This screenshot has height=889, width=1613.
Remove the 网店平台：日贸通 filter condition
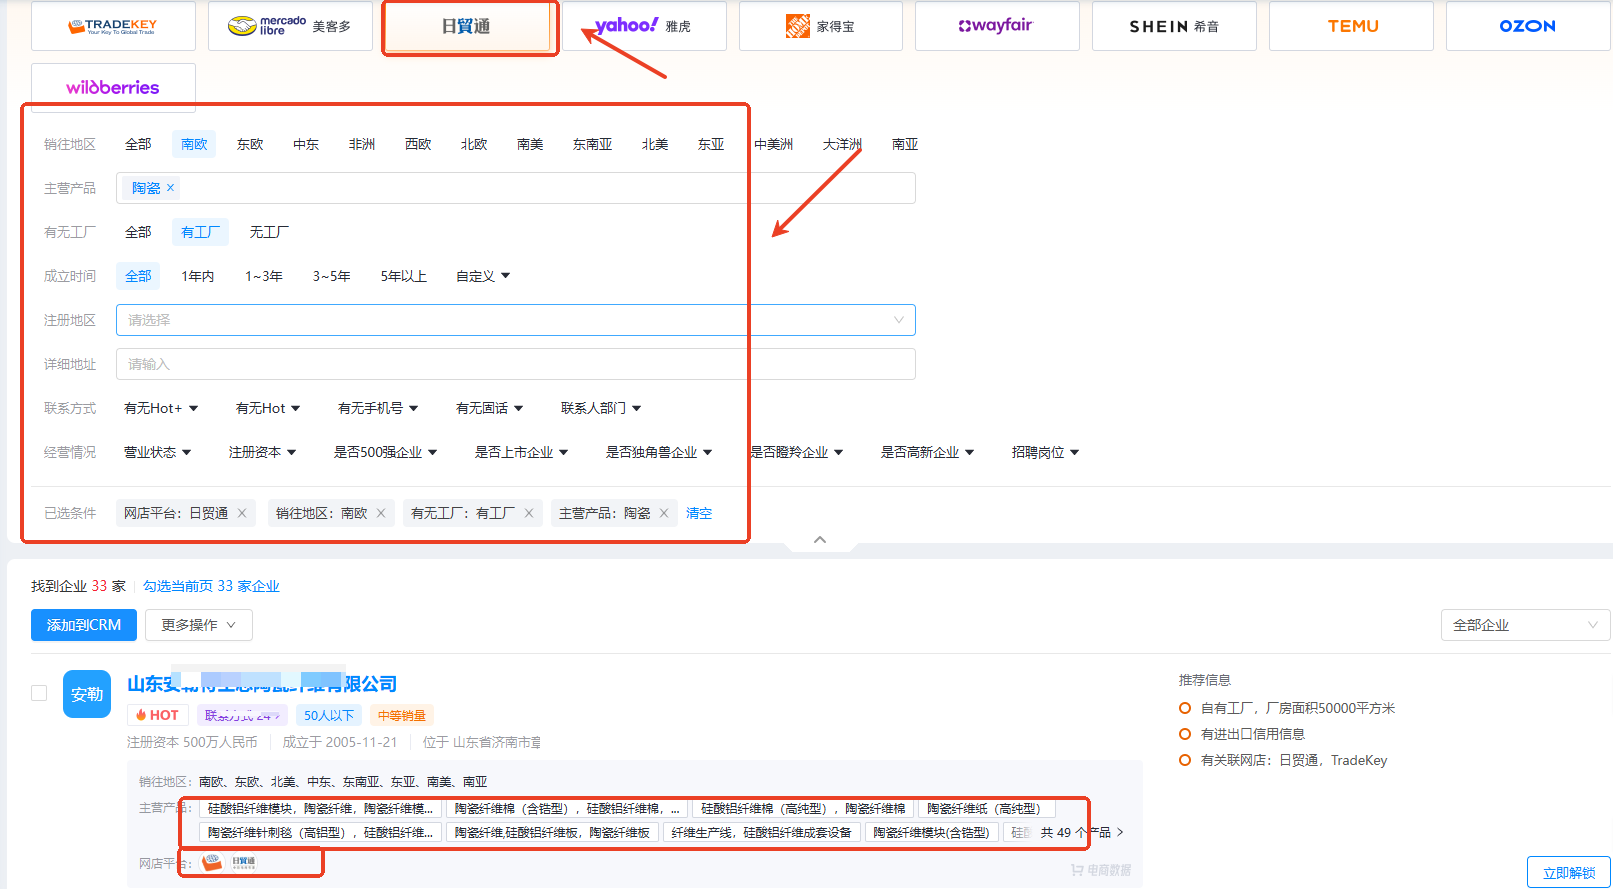(x=242, y=513)
